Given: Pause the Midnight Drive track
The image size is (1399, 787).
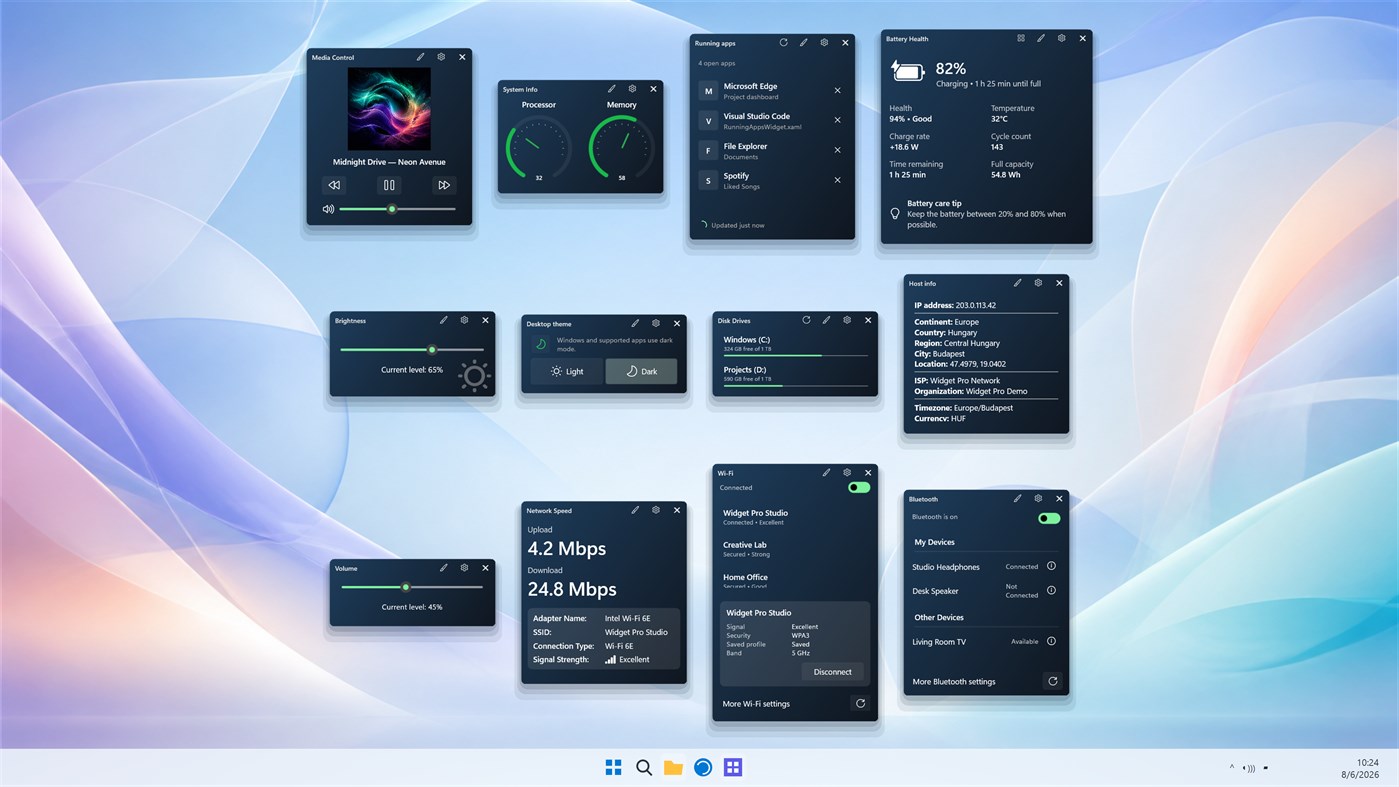Looking at the screenshot, I should 389,185.
